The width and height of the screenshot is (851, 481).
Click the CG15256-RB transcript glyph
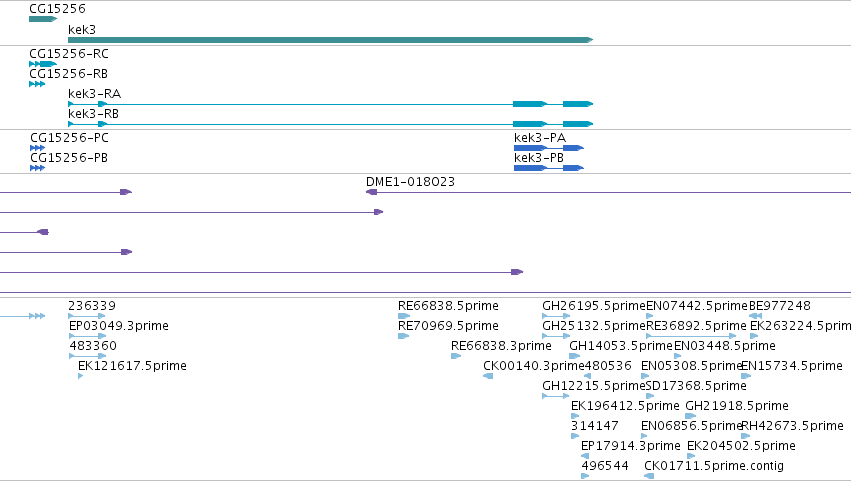[37, 84]
